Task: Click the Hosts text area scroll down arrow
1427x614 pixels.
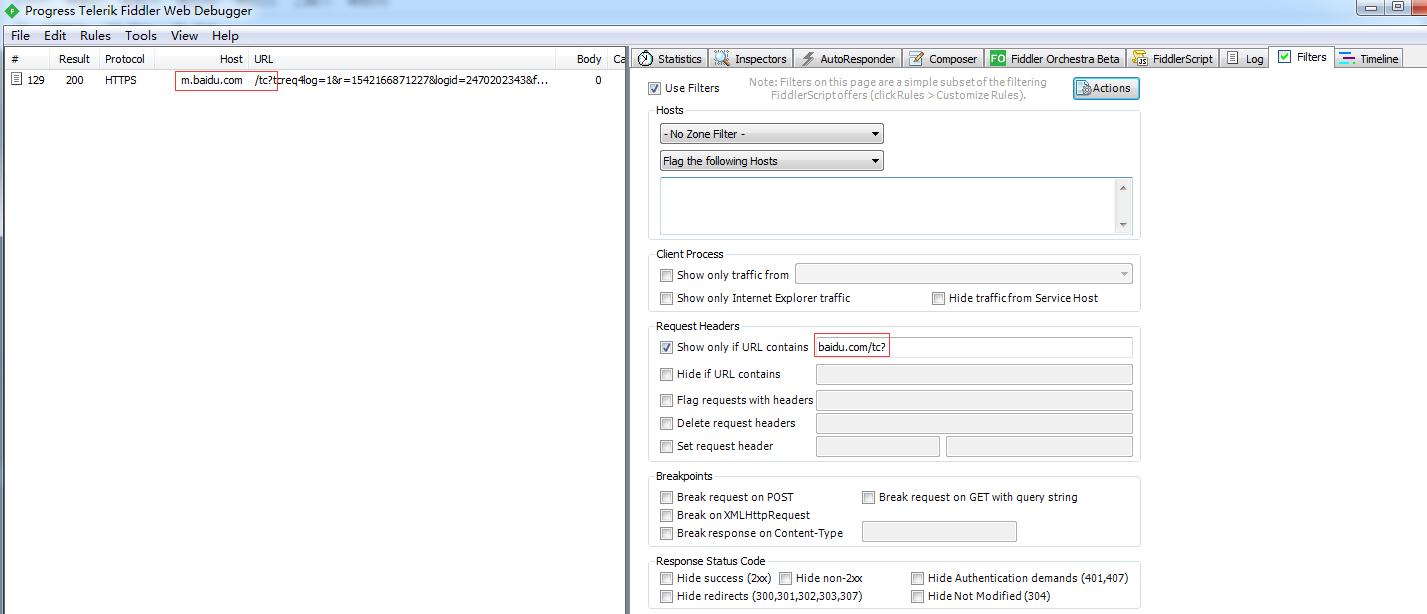Action: 1124,225
